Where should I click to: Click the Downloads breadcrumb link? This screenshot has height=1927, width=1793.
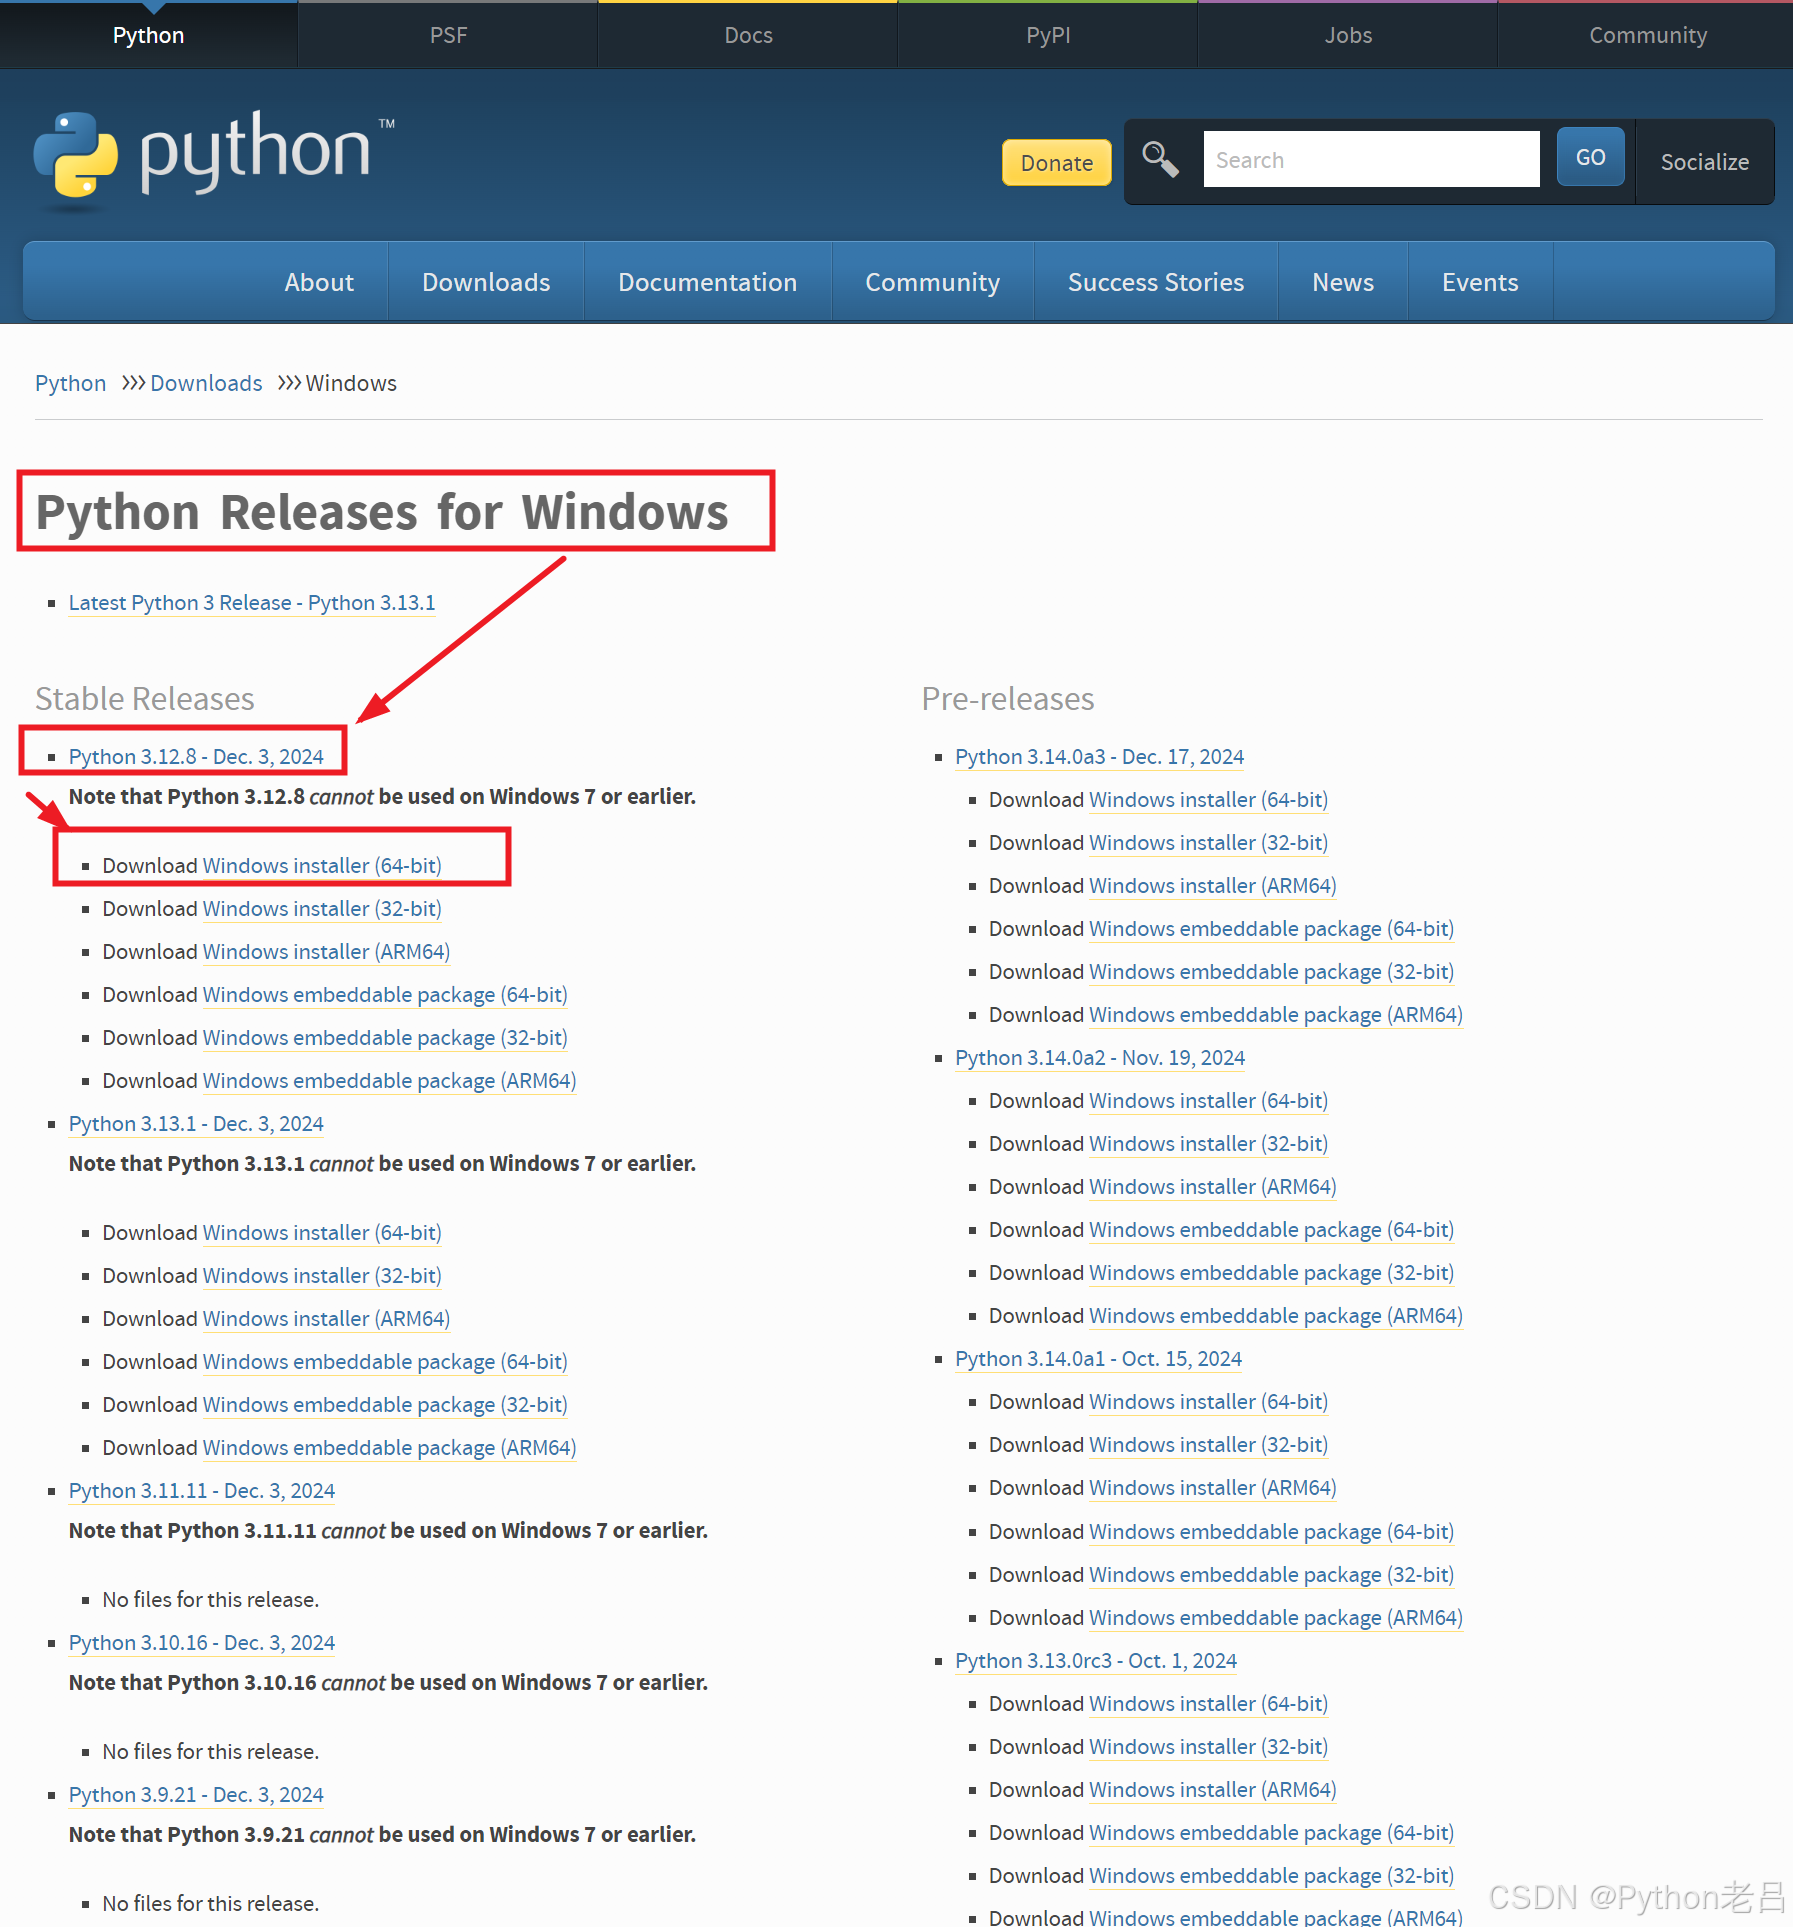click(x=206, y=383)
